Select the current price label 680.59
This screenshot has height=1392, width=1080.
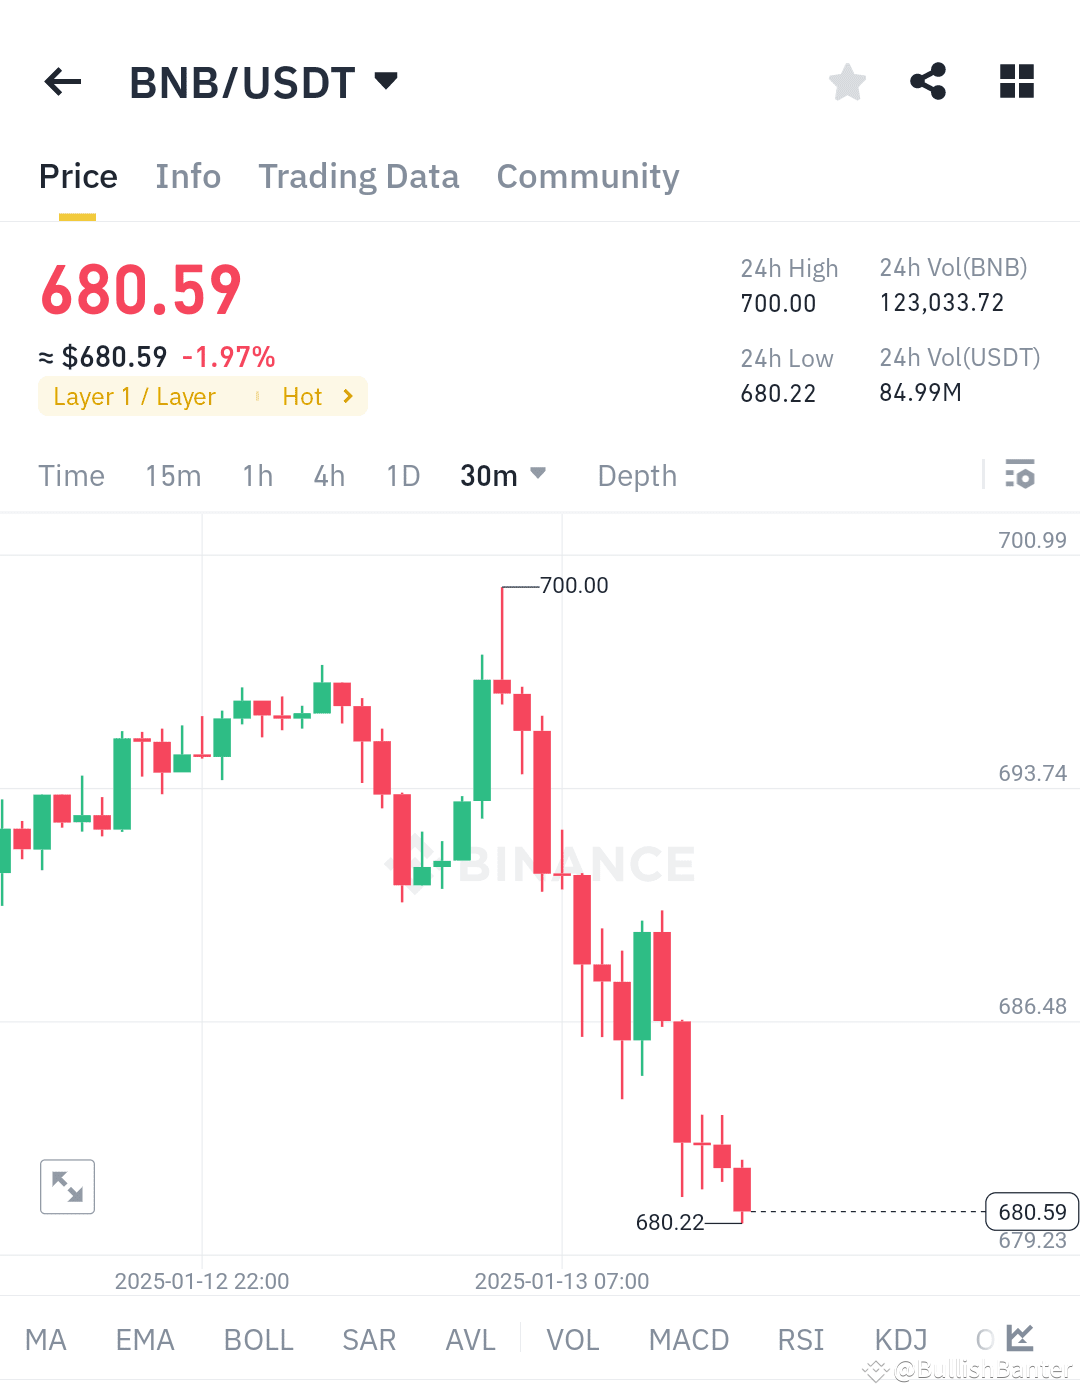click(x=1031, y=1211)
